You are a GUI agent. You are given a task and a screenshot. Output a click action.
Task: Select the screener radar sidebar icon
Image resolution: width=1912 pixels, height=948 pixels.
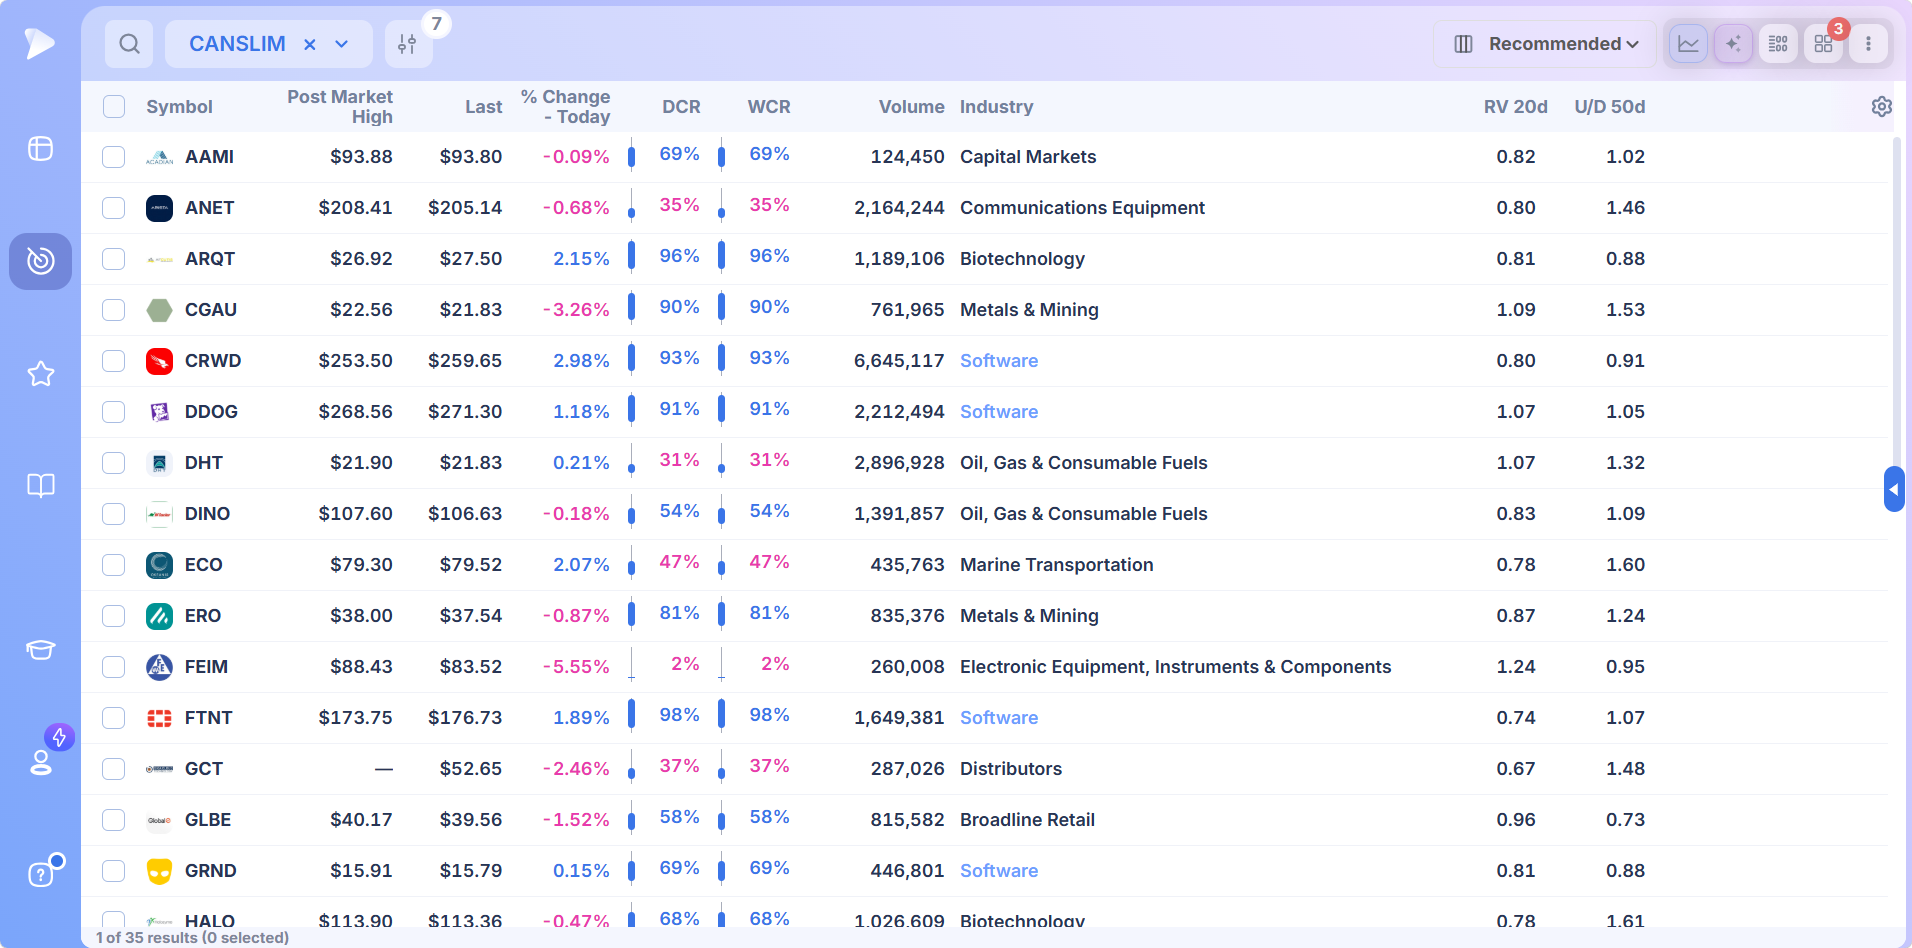coord(40,261)
